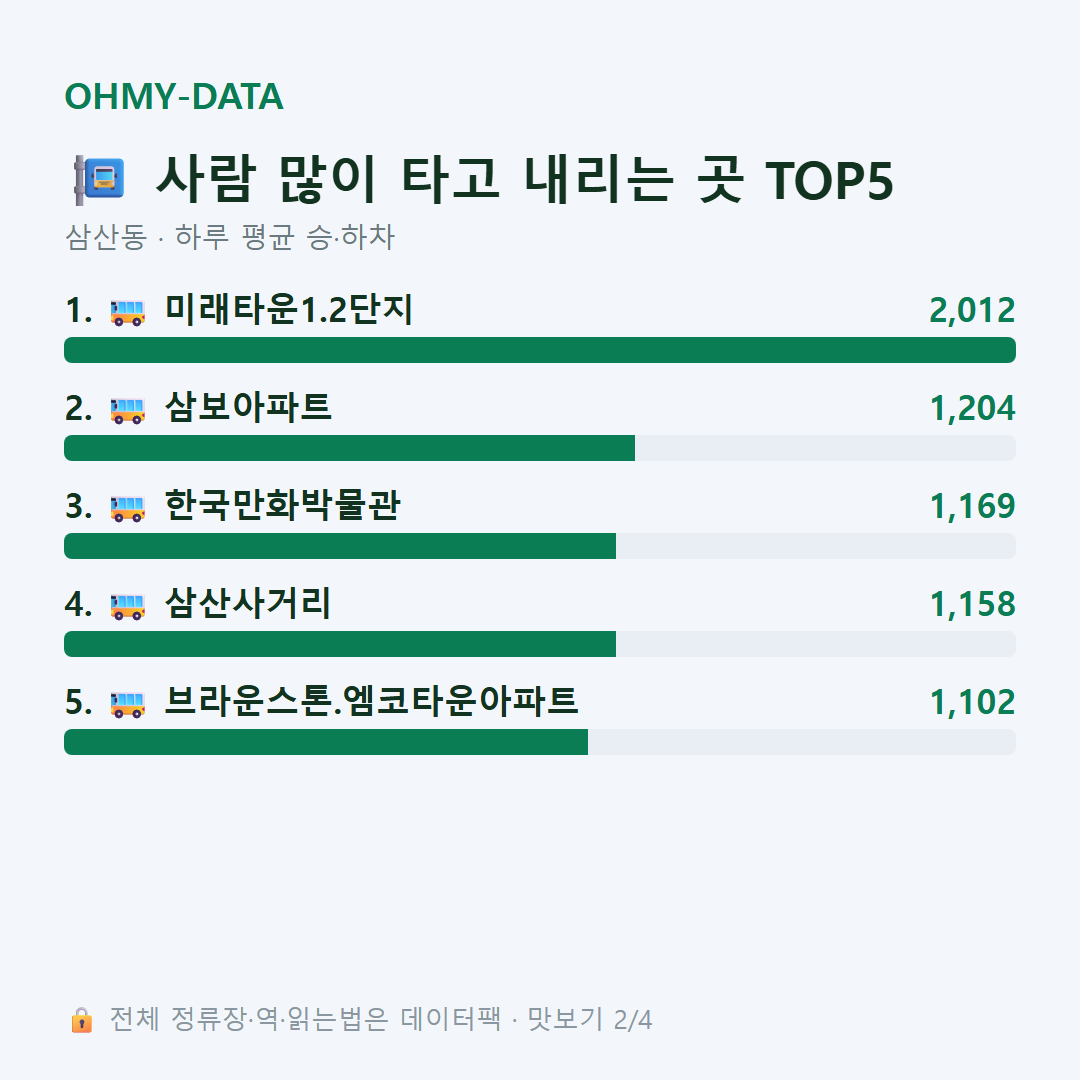Select the 한국만화박물관 stop name

(x=282, y=506)
